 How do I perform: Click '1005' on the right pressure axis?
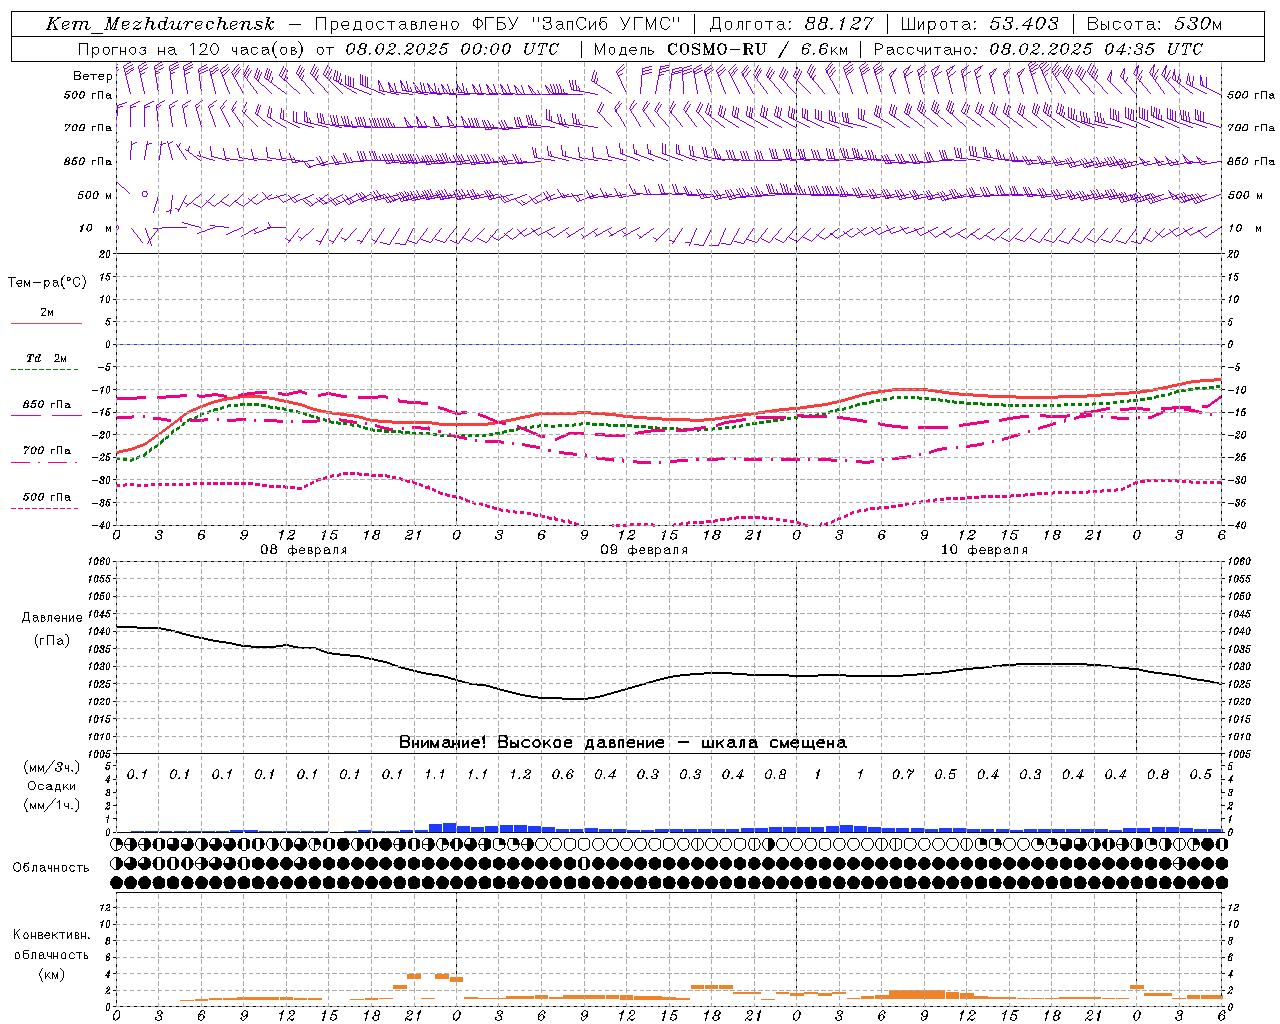coord(1239,754)
